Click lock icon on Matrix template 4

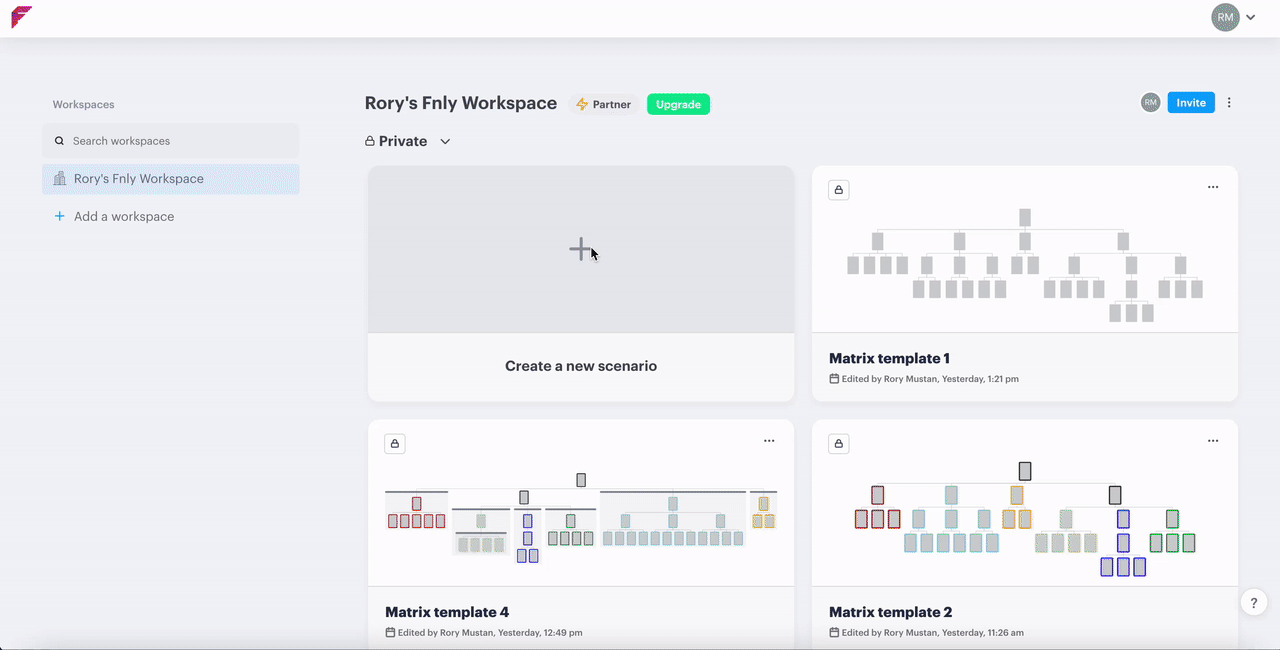point(395,444)
